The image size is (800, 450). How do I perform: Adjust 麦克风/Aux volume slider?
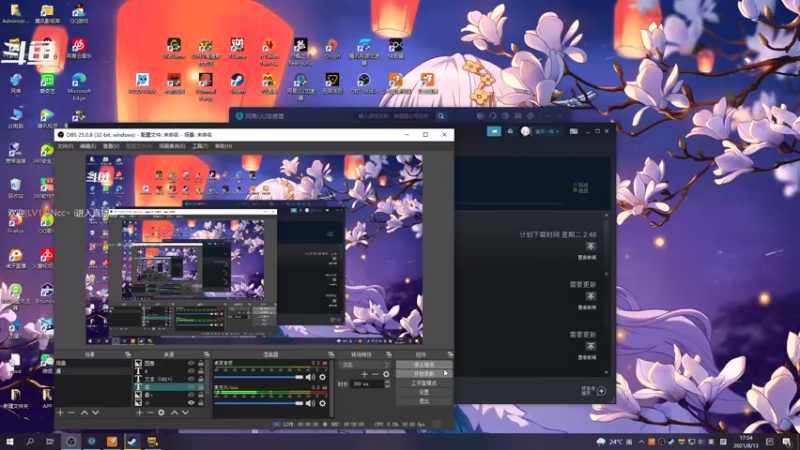(x=259, y=403)
